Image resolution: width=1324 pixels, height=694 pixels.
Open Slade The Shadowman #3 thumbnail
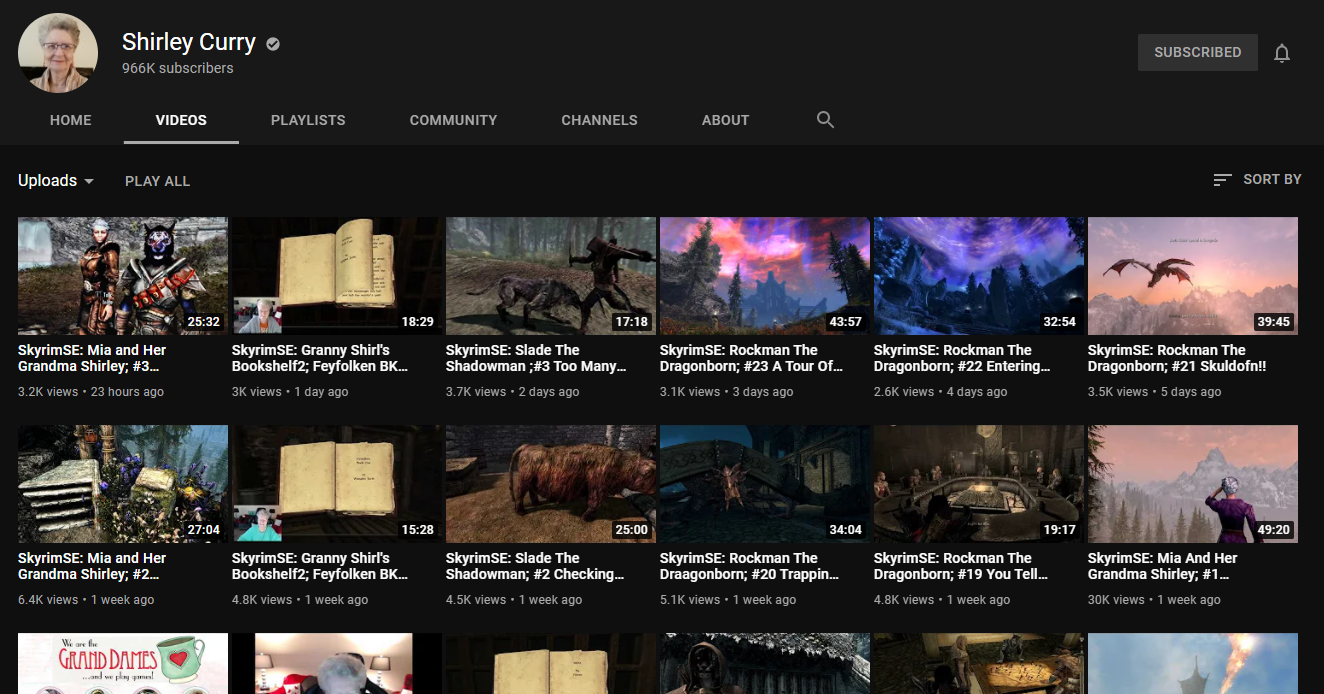coord(551,276)
